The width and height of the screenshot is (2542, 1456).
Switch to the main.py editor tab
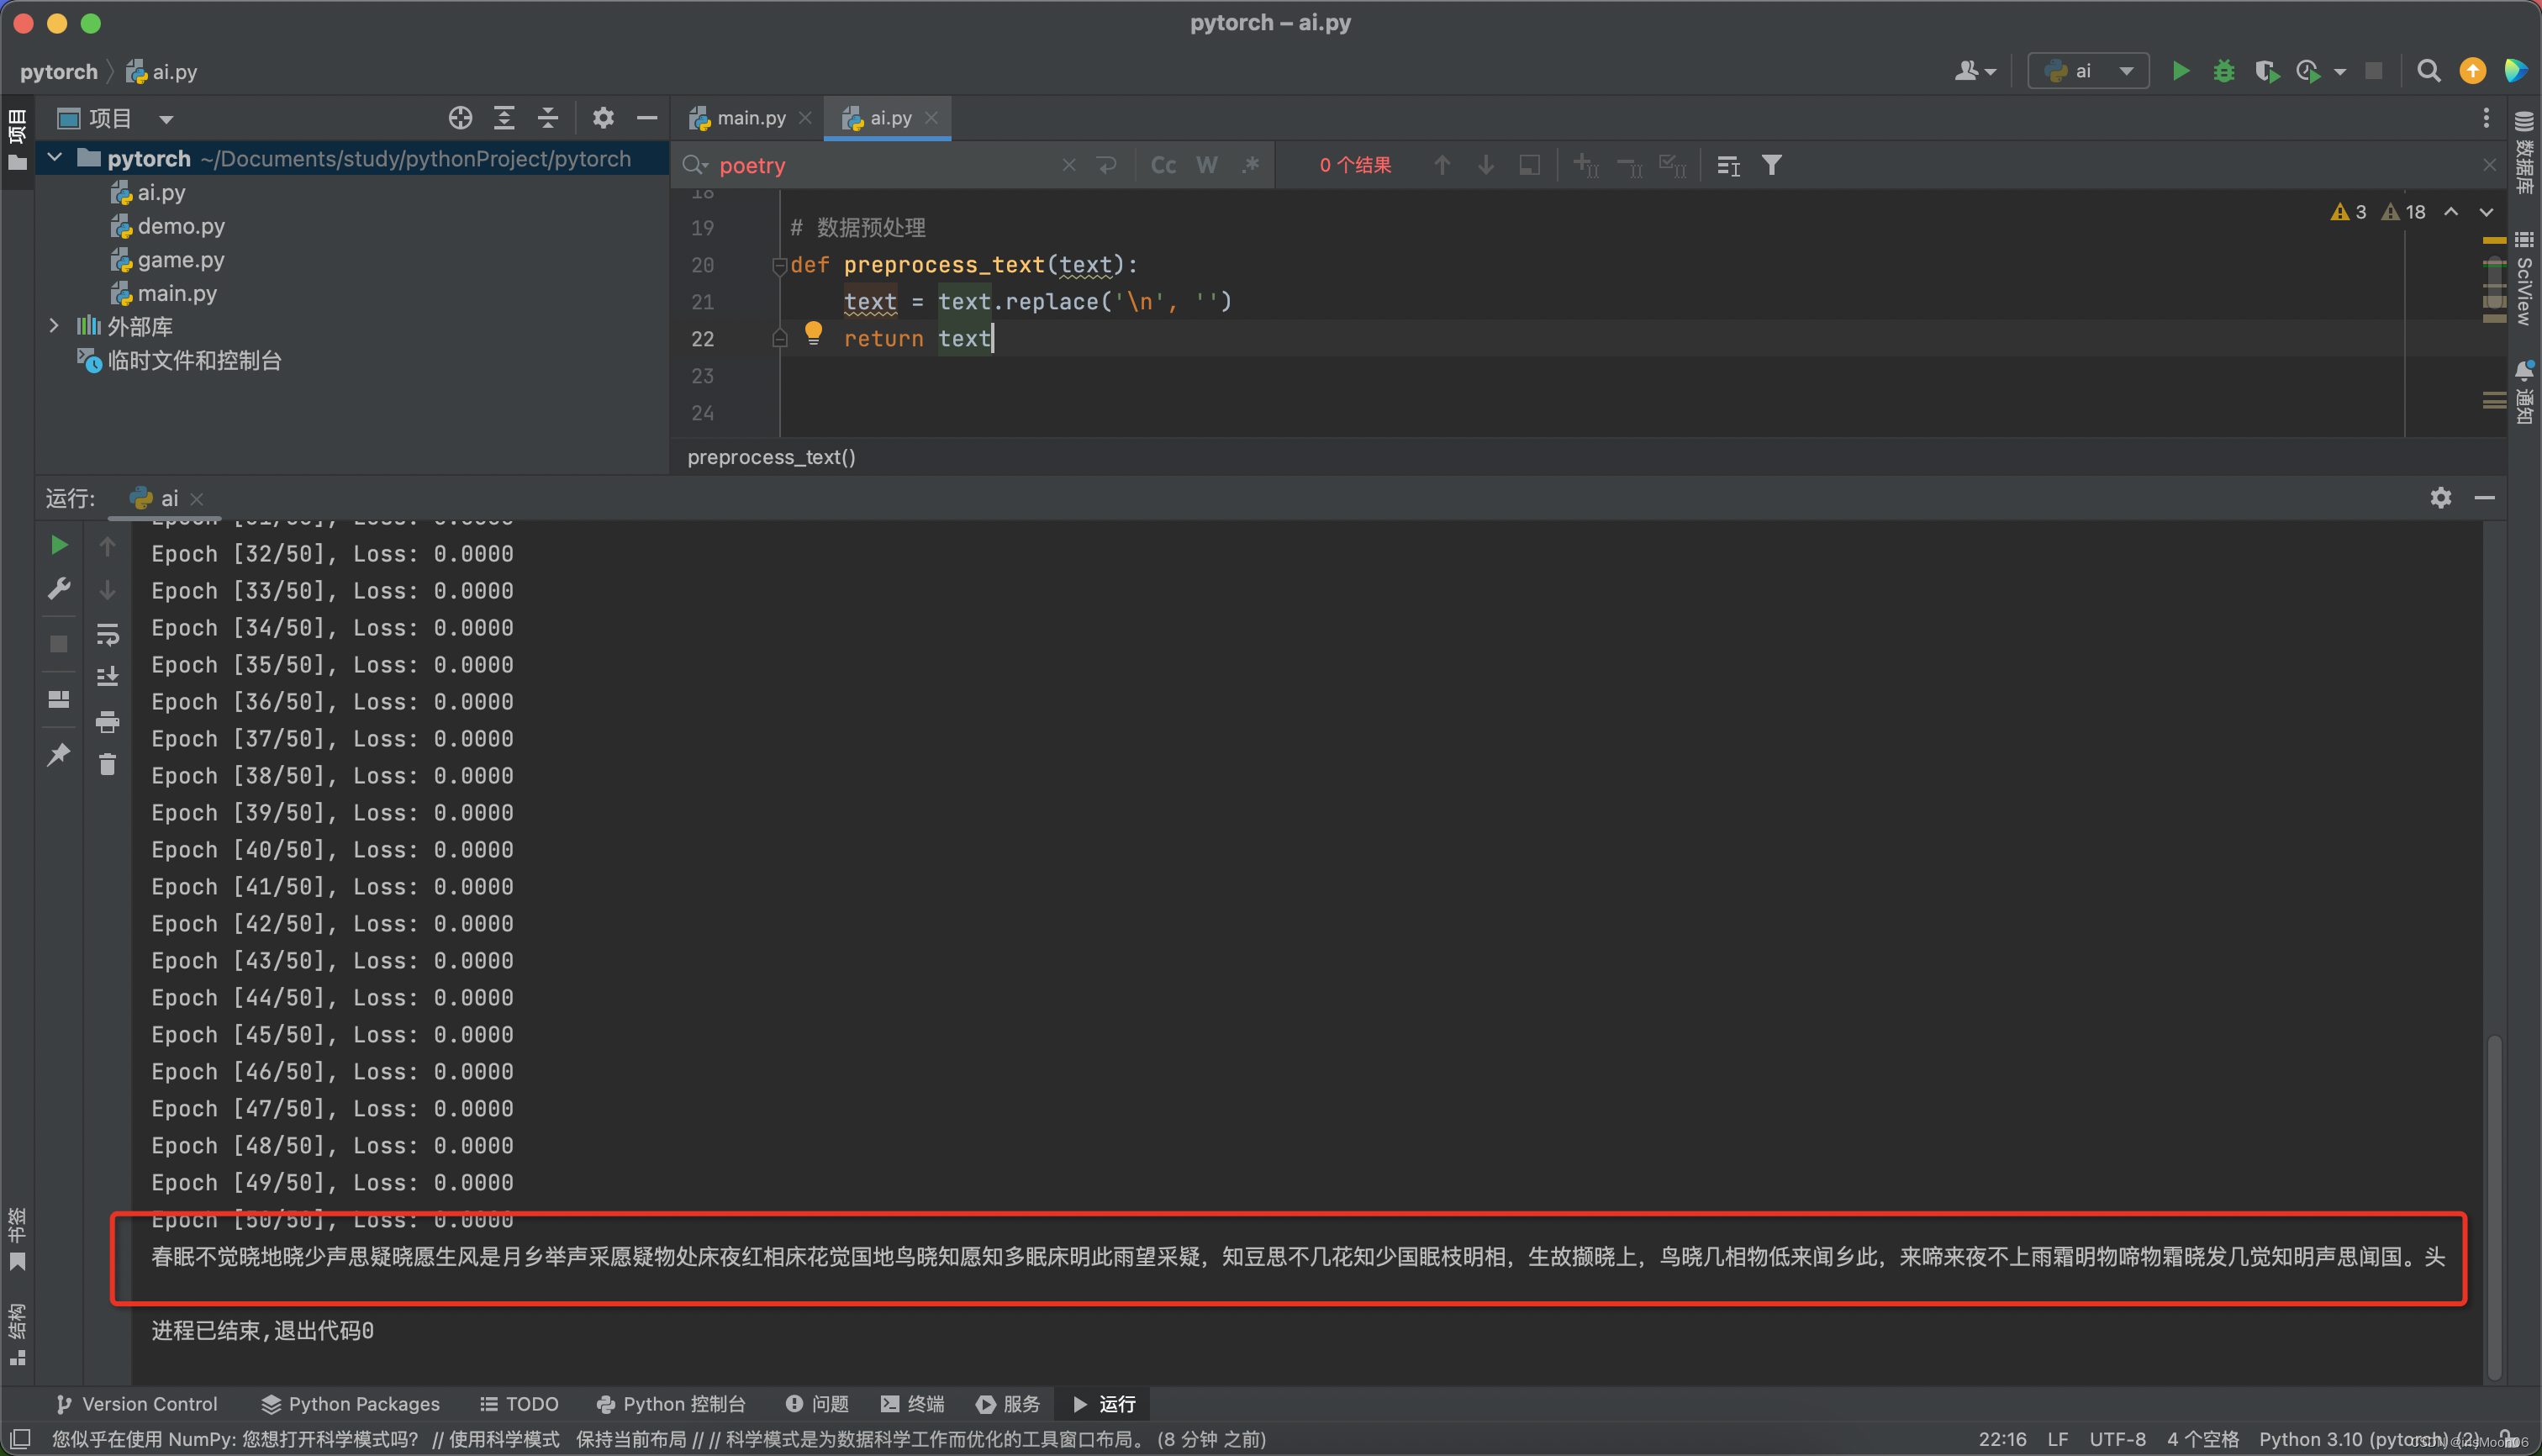tap(750, 118)
